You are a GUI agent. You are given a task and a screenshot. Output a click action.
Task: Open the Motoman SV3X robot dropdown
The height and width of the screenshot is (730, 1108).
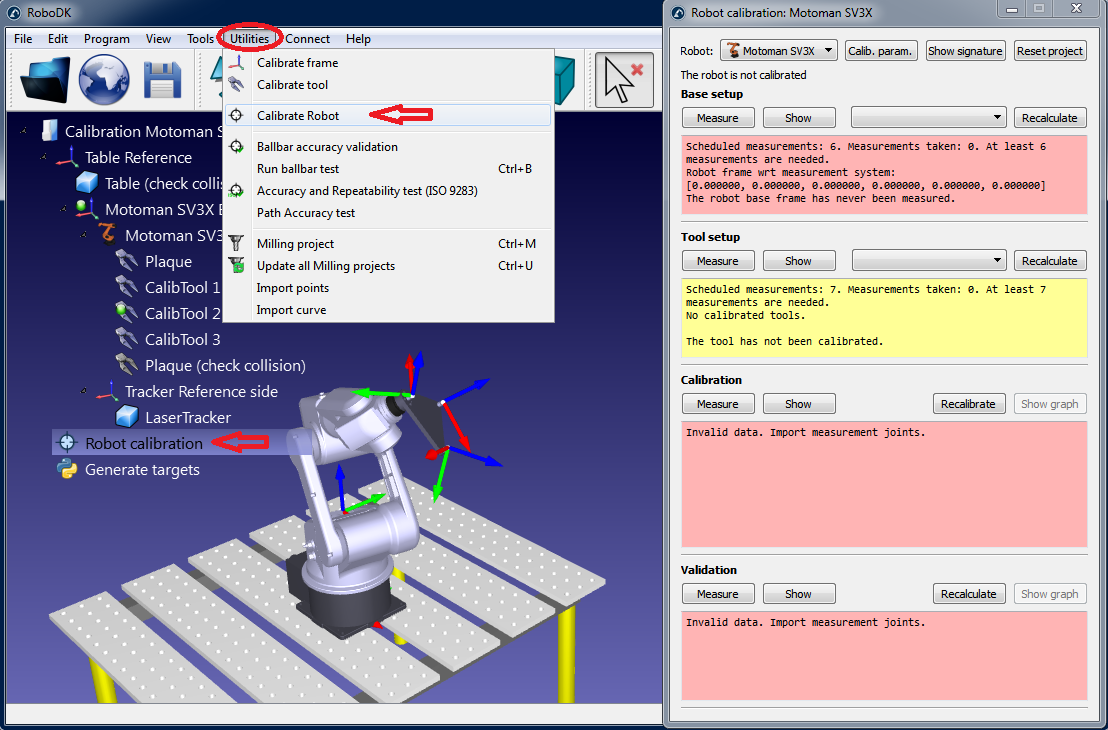[x=778, y=50]
